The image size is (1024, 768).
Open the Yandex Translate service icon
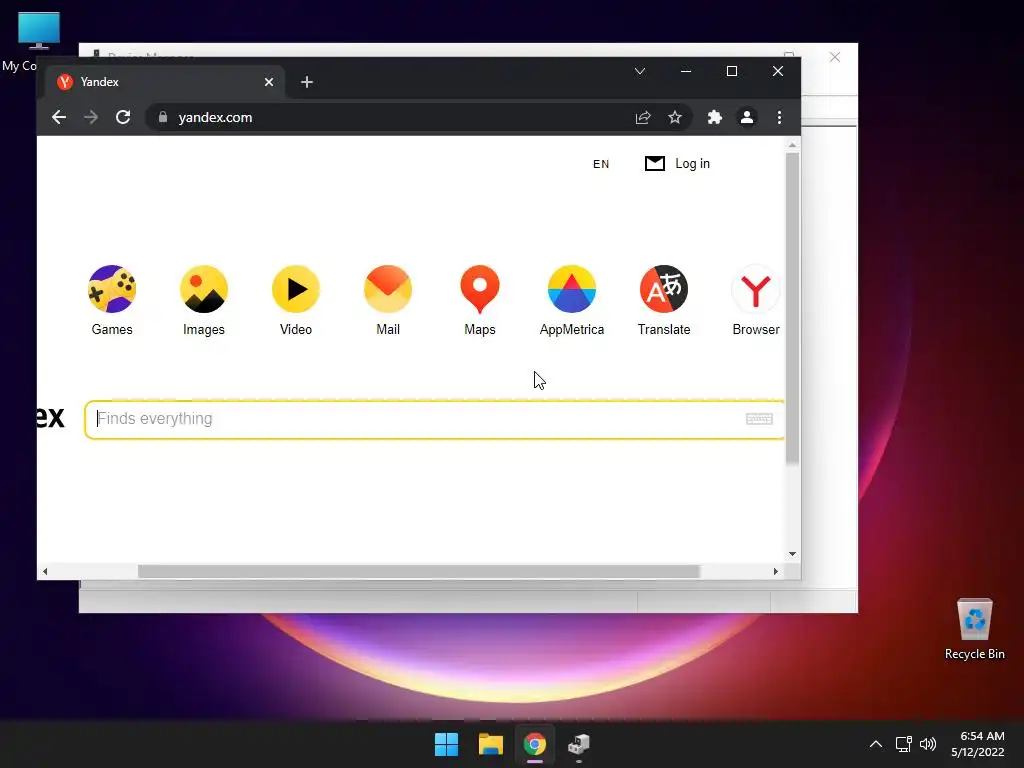tap(664, 289)
